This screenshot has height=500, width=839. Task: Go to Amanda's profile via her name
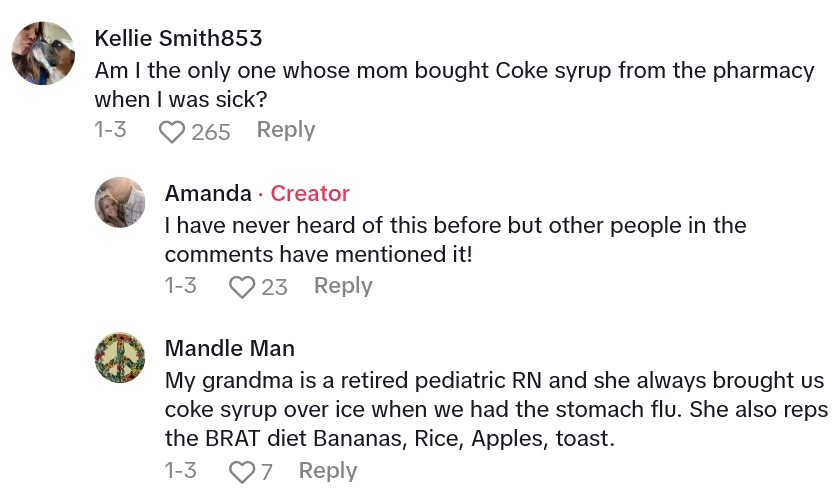(x=208, y=193)
